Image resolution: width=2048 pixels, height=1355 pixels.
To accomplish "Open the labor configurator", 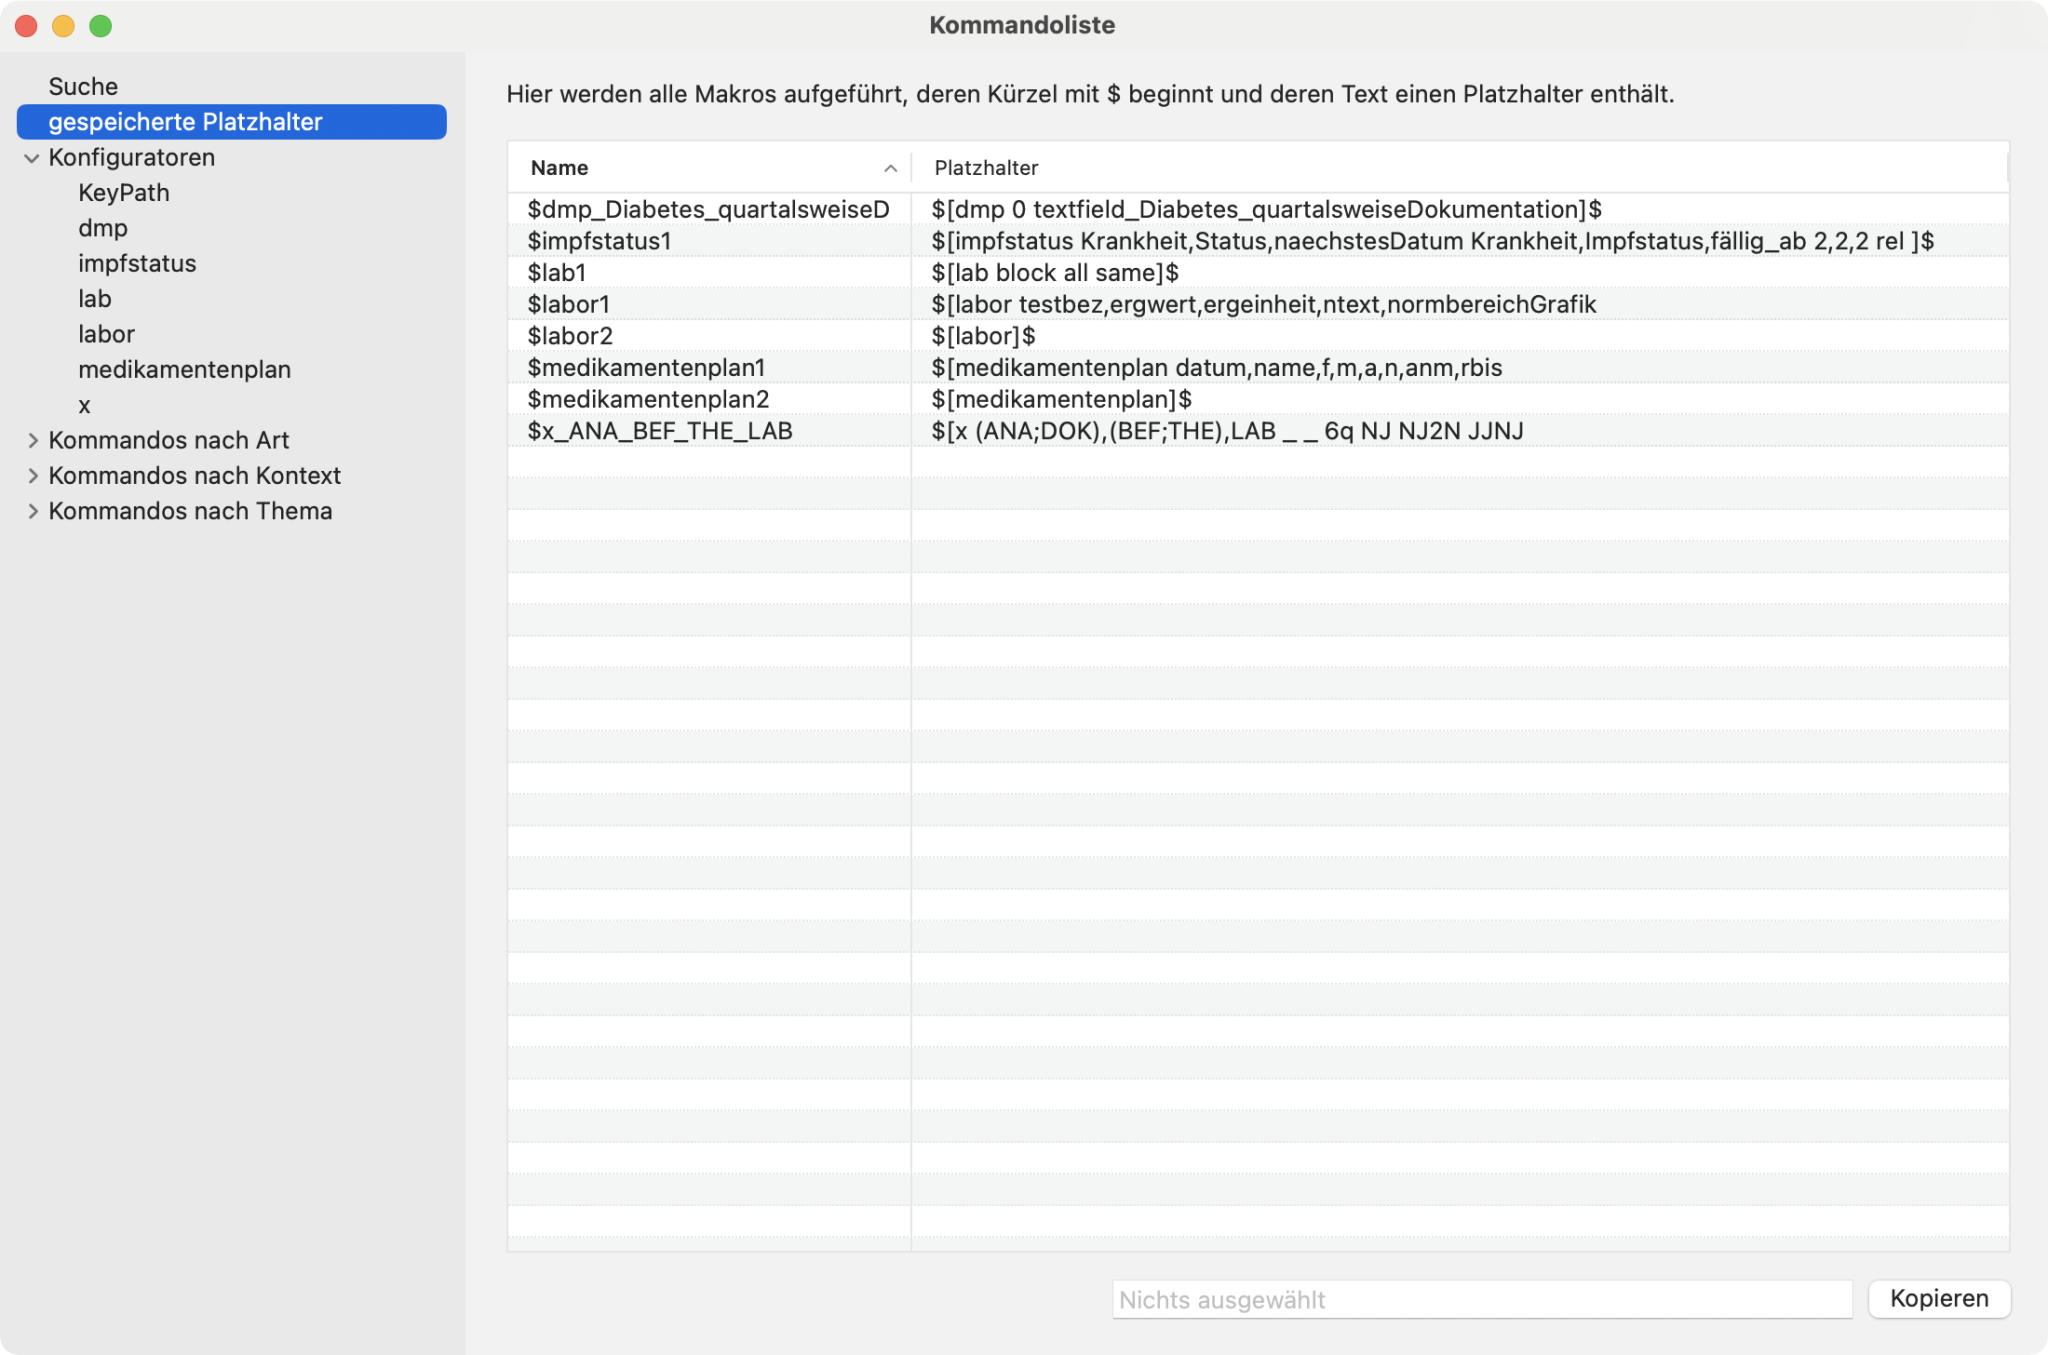I will click(x=106, y=334).
